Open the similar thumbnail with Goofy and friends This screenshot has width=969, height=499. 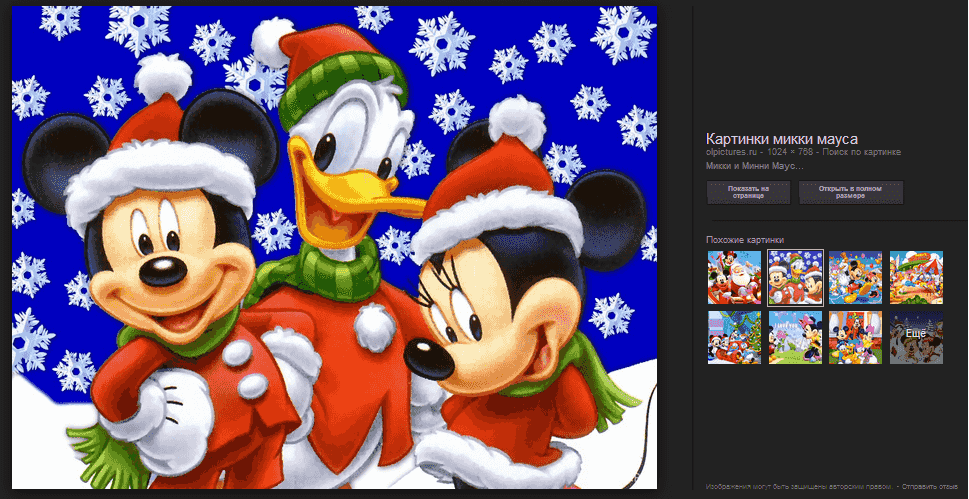click(x=855, y=338)
